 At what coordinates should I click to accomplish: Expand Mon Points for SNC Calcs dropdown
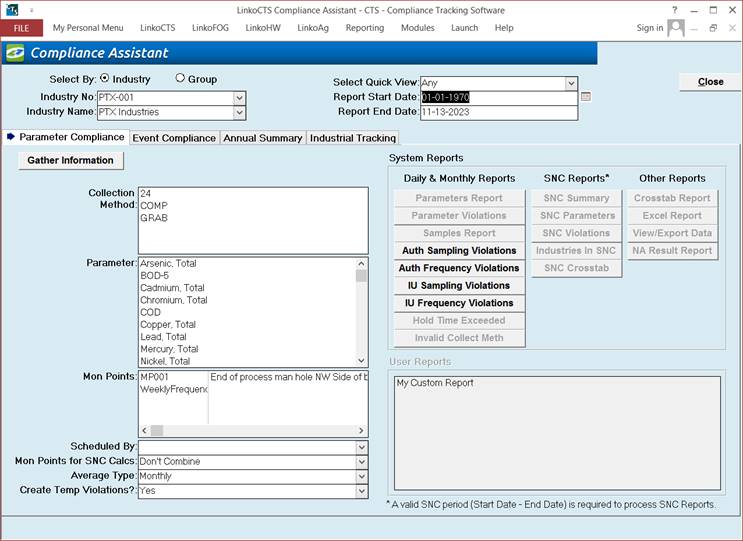(362, 462)
